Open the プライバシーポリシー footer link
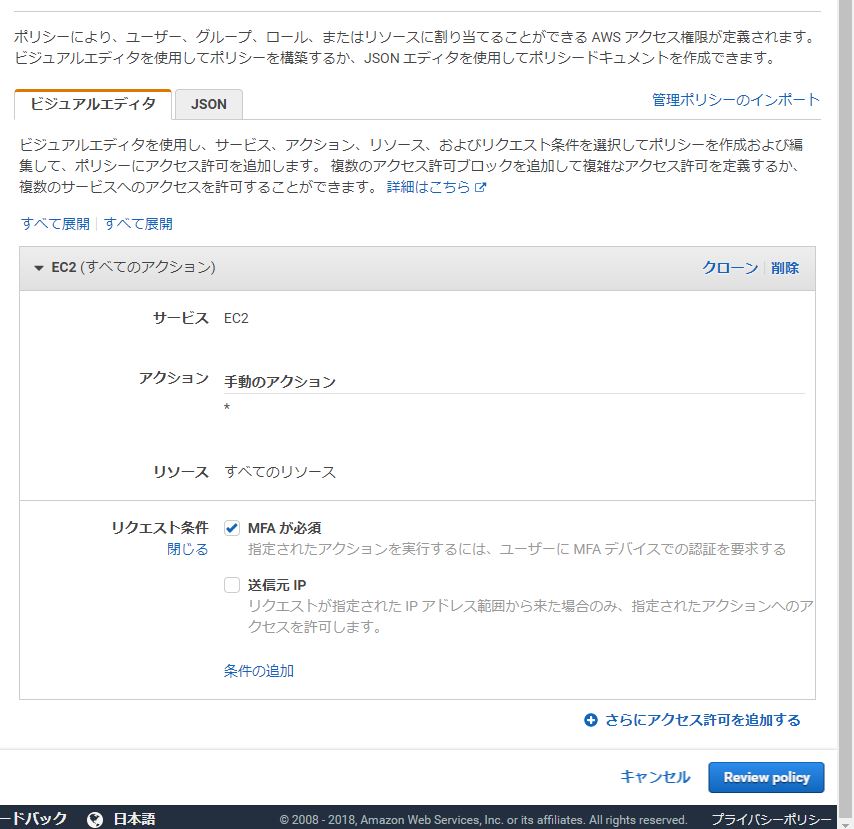Screen dimensions: 854x829 (x=771, y=819)
